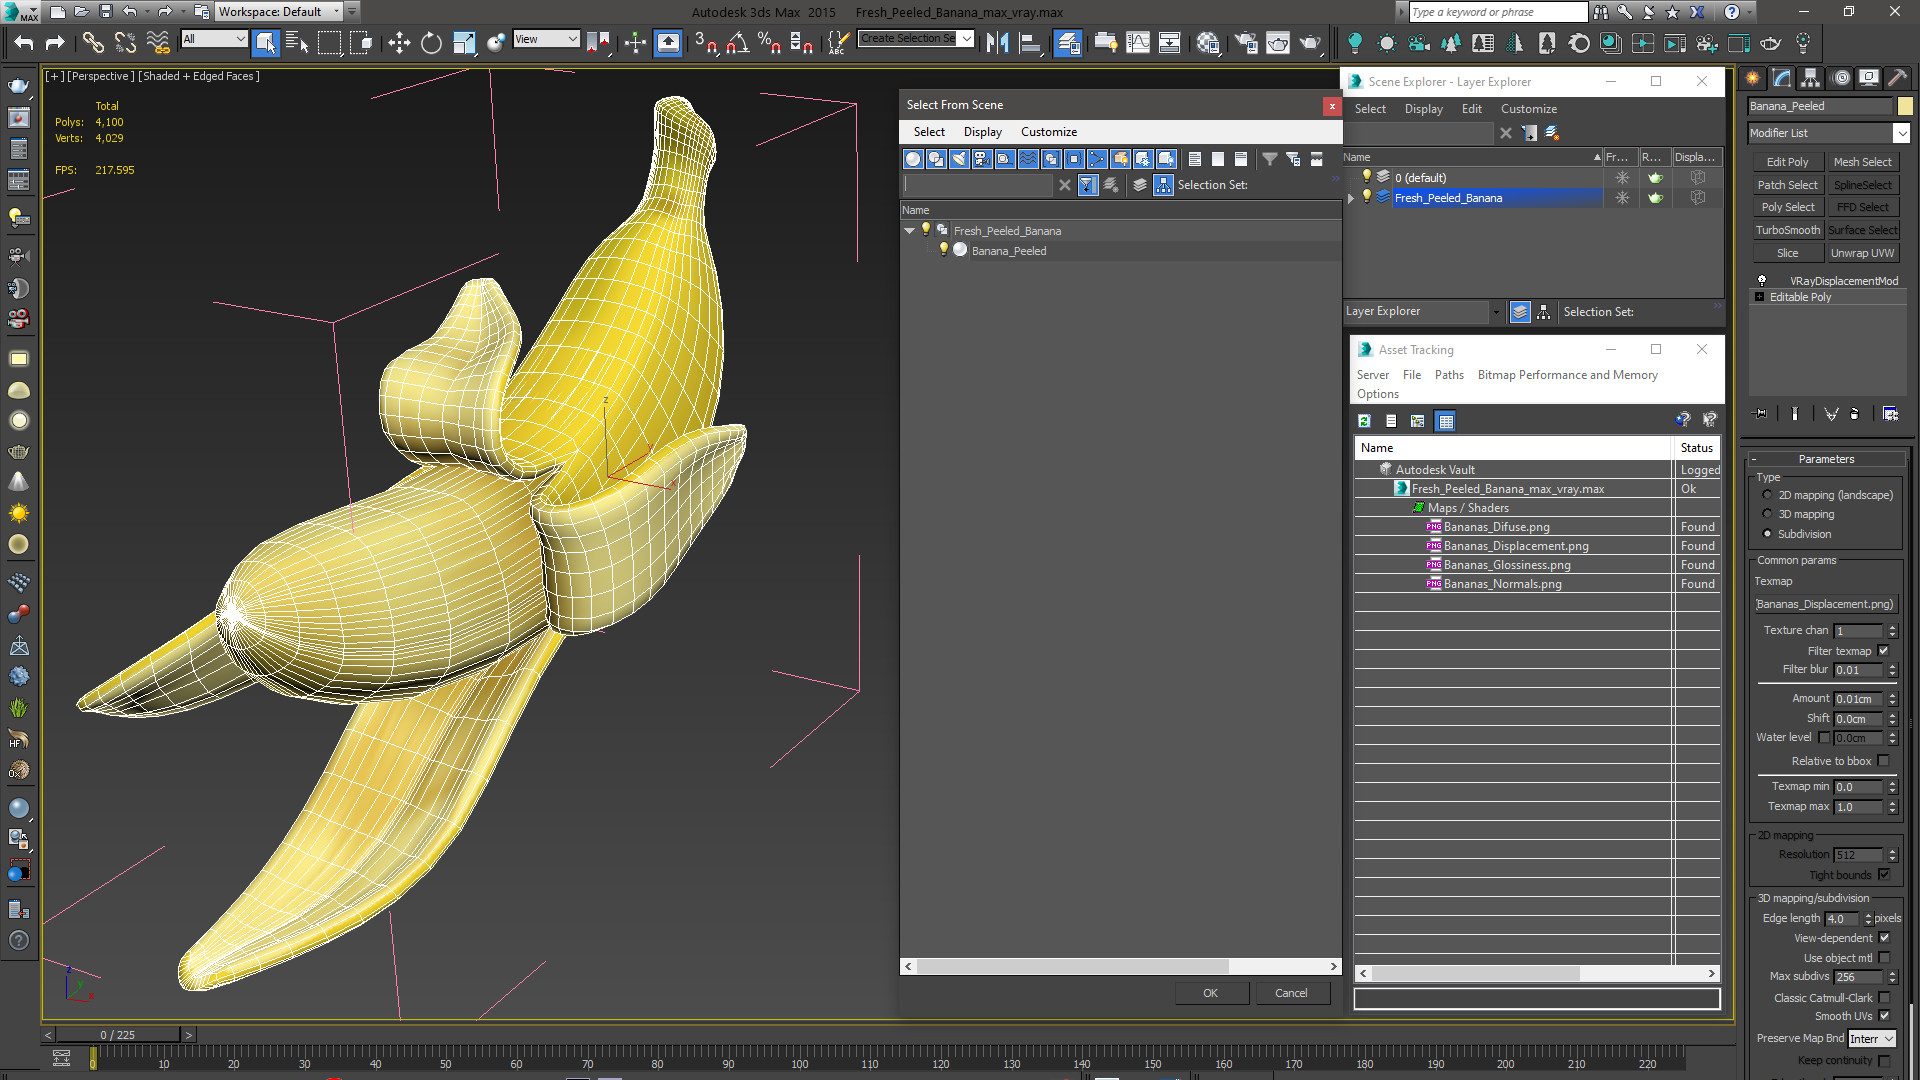Click OK button in Select From Scene
Screen dimensions: 1920x1080
(x=1211, y=993)
